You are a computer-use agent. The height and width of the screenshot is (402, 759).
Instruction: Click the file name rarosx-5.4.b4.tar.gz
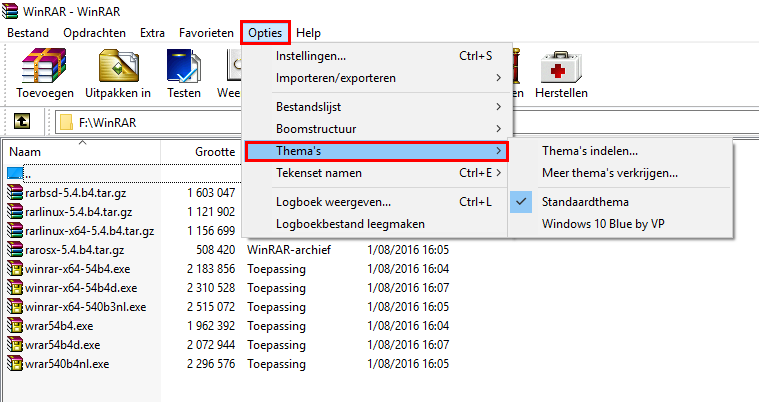click(x=75, y=250)
